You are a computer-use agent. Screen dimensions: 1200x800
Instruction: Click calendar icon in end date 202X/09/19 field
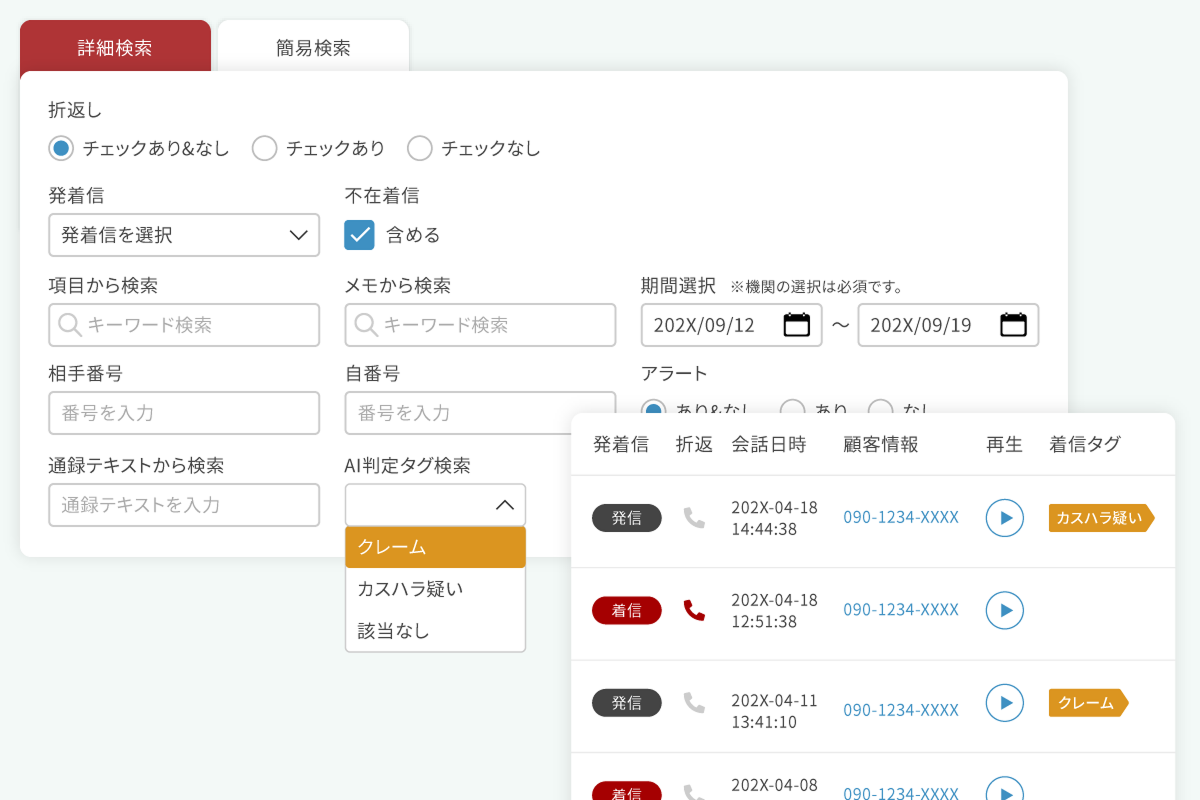1013,325
